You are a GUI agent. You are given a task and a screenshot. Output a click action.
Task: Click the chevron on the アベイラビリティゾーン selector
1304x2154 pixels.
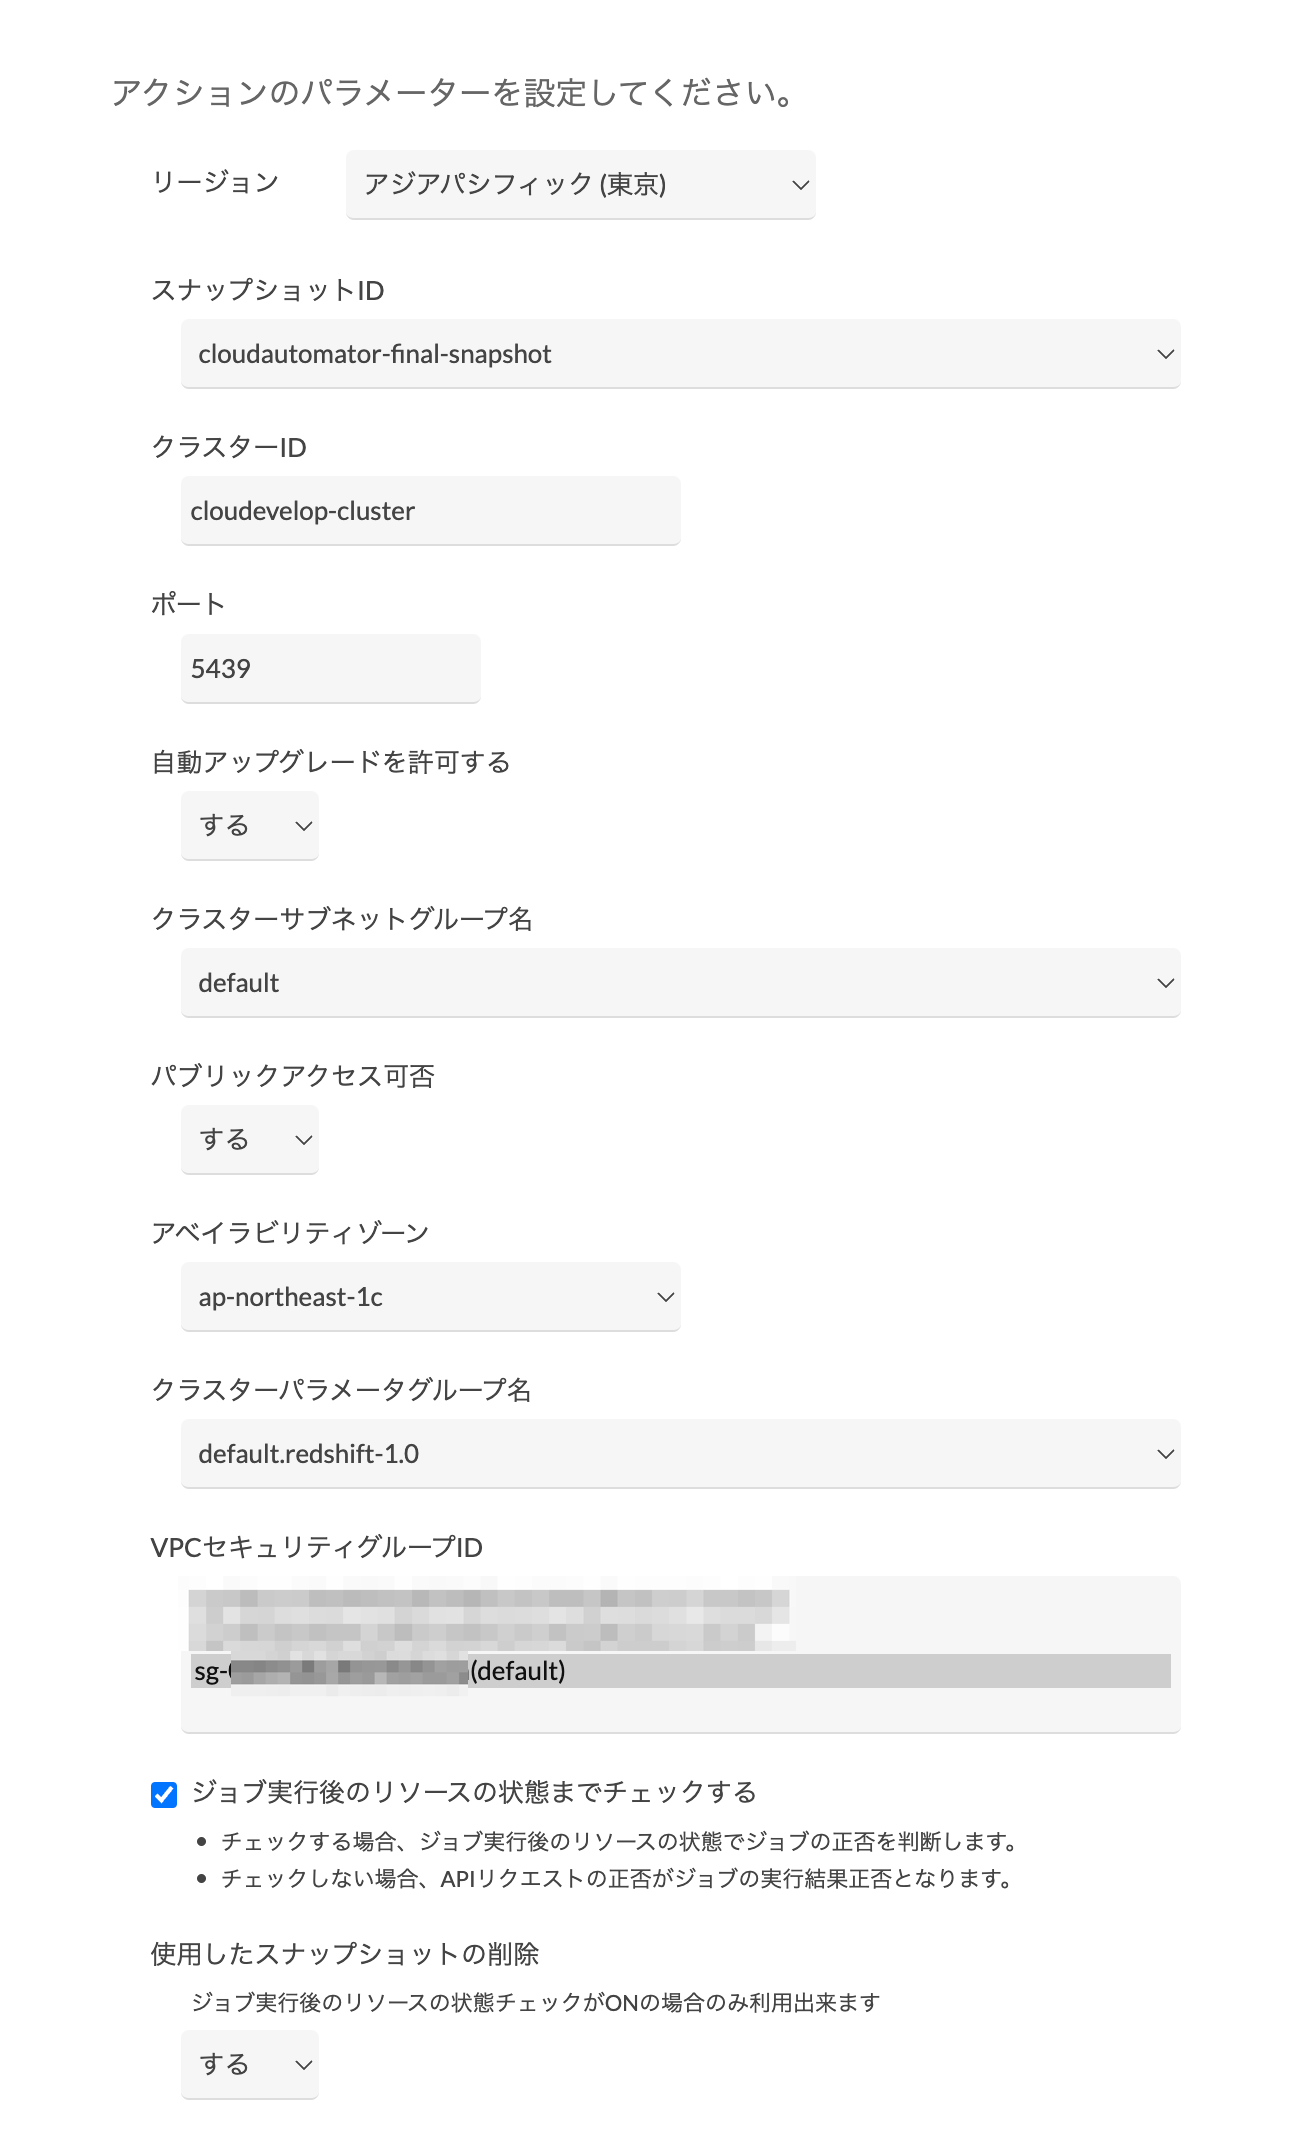pos(665,1296)
